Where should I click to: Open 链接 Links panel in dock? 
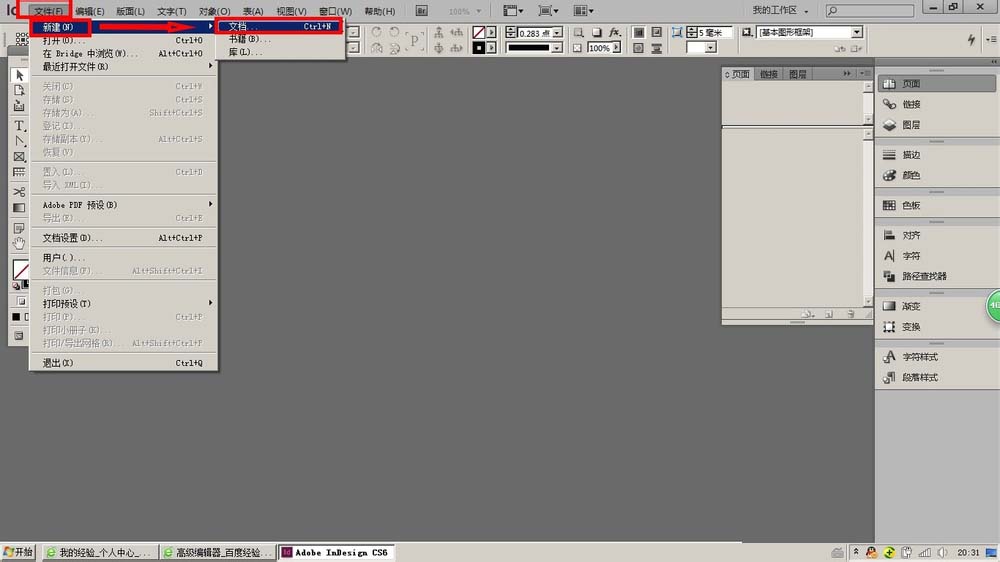click(936, 104)
